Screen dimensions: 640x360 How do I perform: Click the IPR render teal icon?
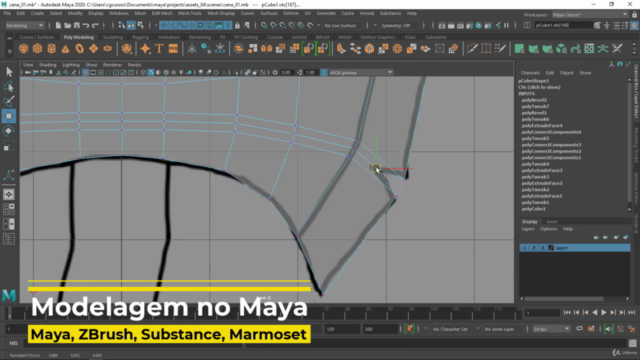(x=478, y=25)
